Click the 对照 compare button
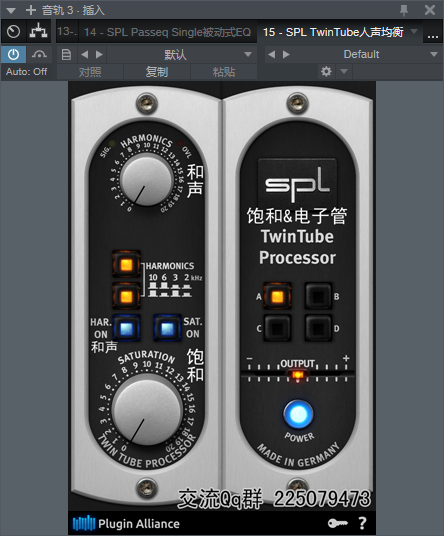This screenshot has height=536, width=444. point(90,72)
